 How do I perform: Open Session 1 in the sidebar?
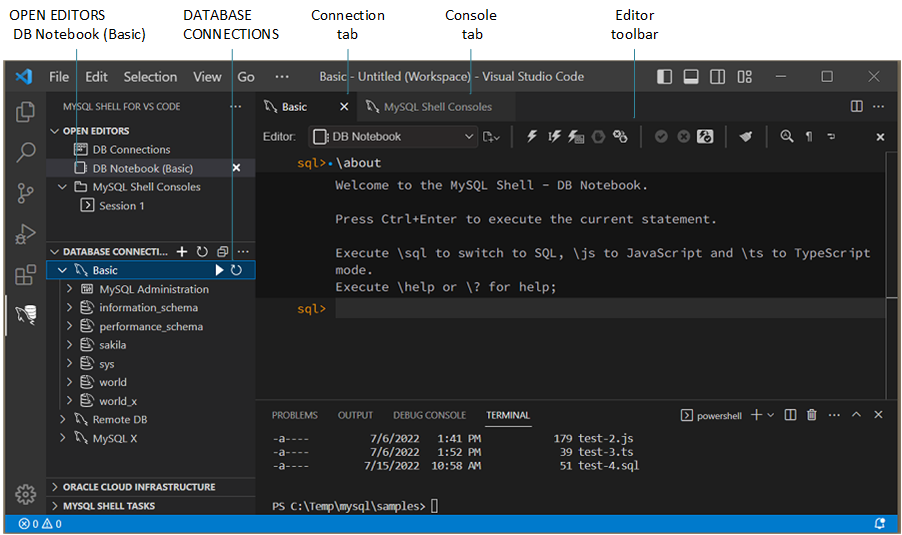coord(121,206)
